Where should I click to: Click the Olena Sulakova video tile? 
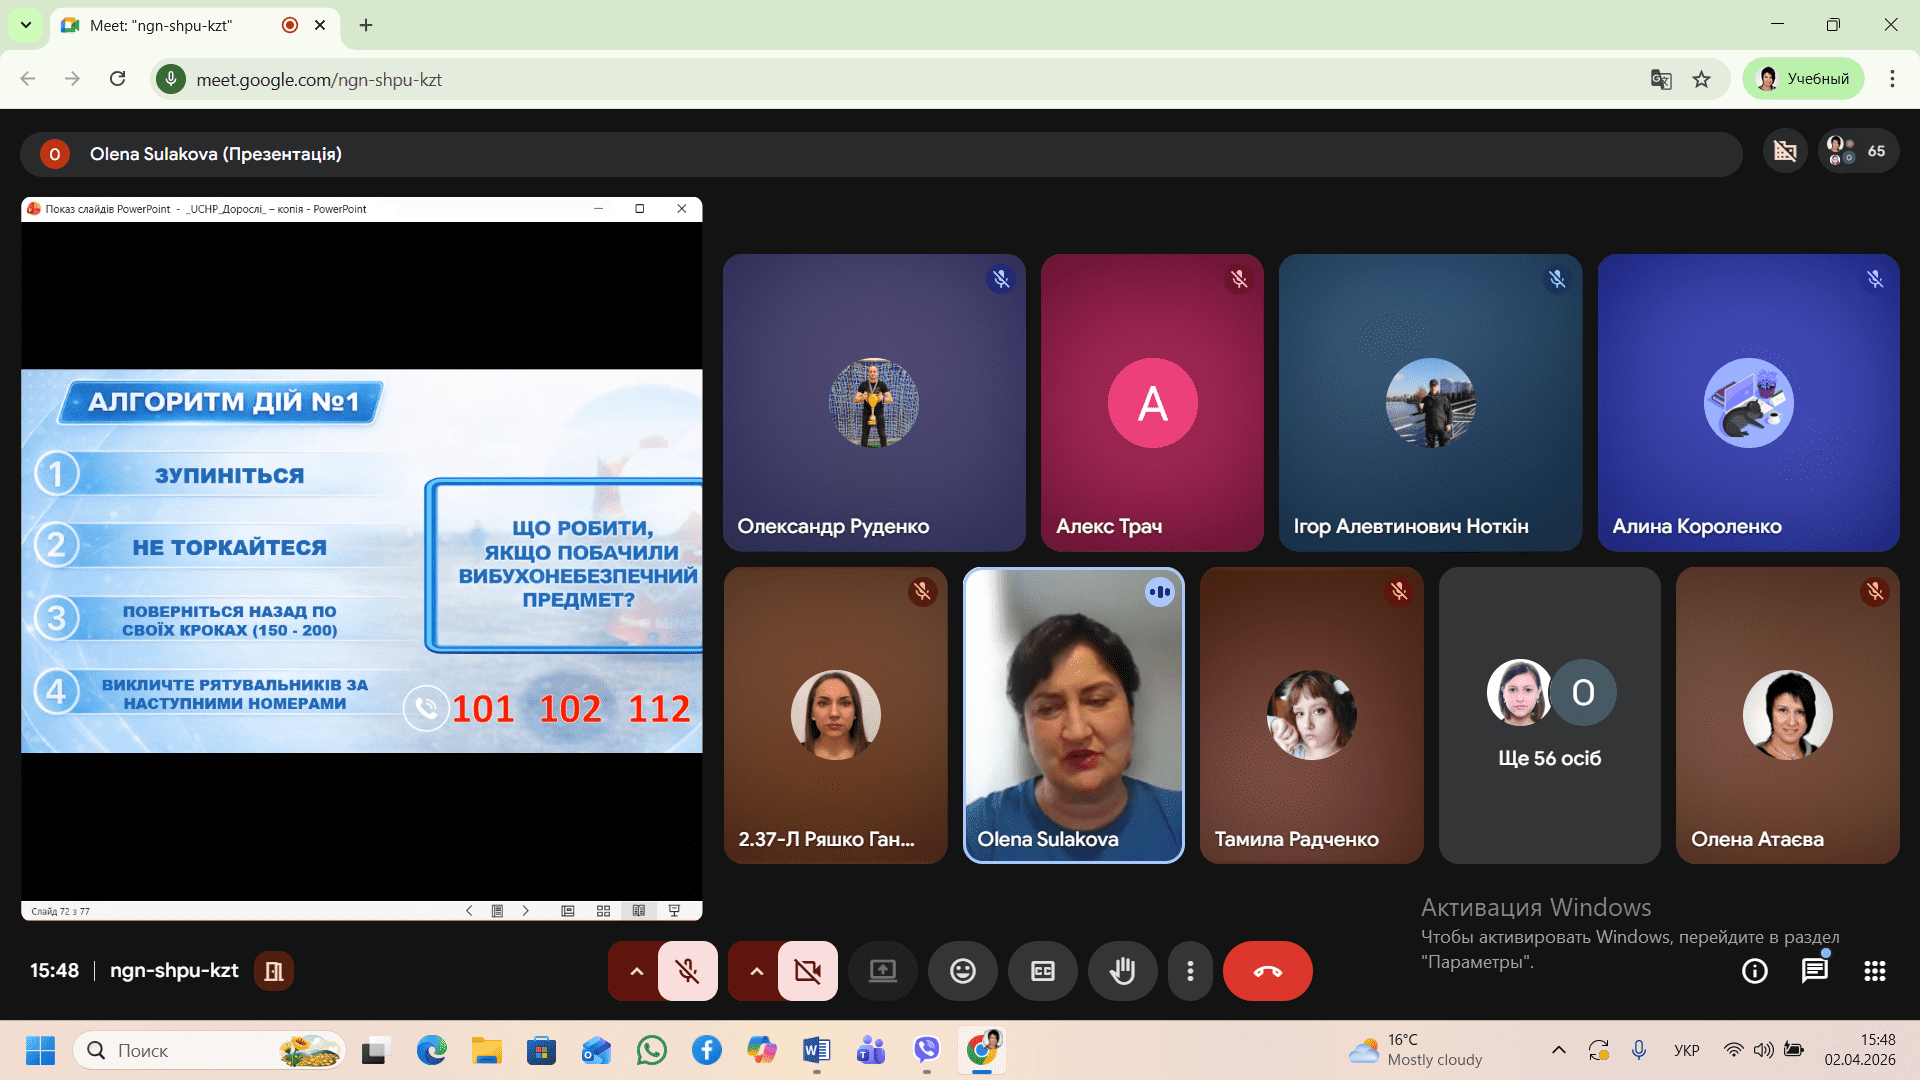click(x=1073, y=716)
